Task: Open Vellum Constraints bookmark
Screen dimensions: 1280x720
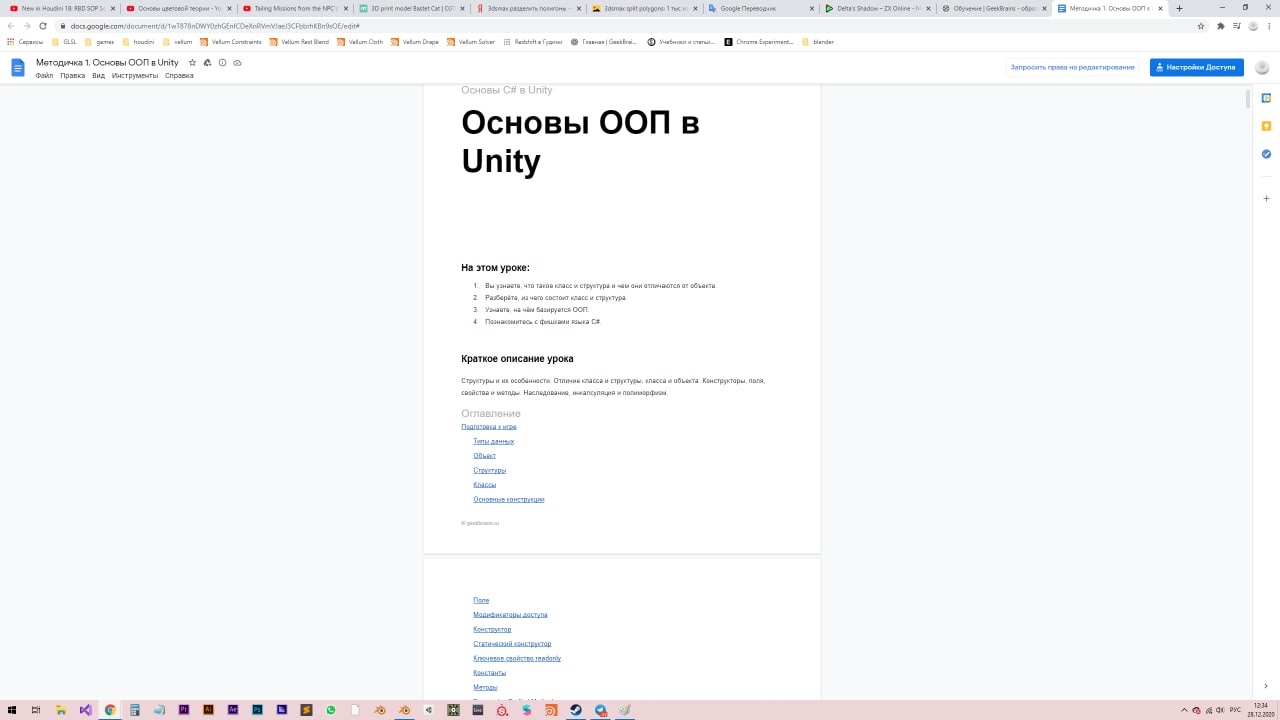Action: coord(230,42)
